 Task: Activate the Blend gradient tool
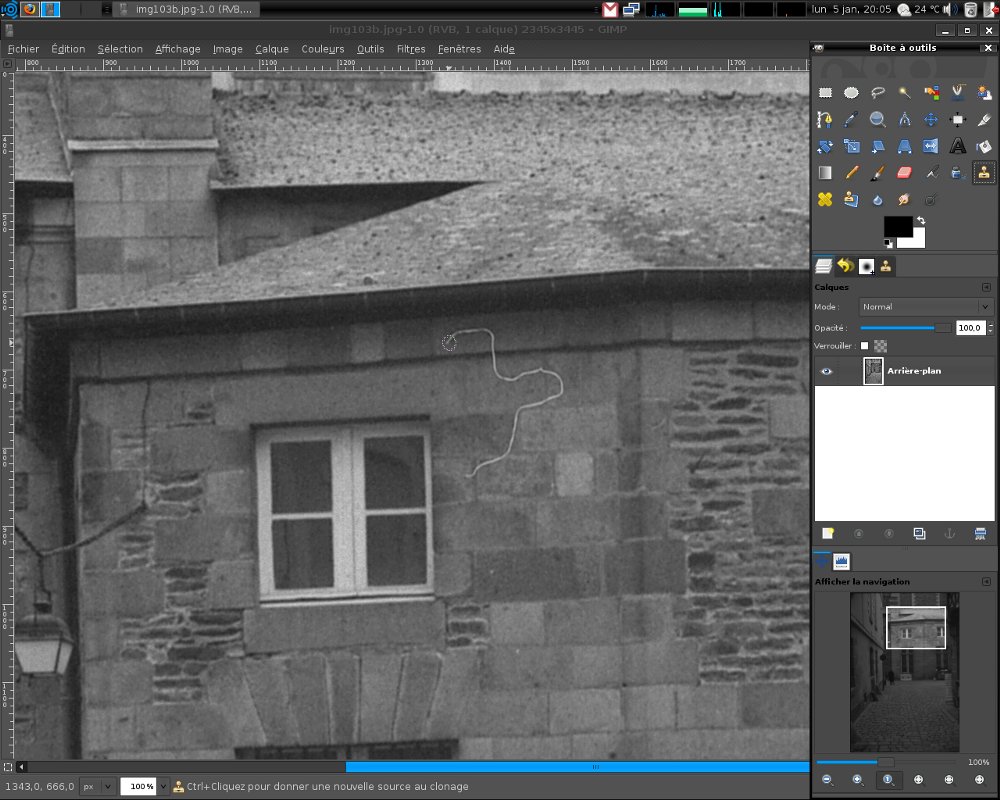[825, 173]
